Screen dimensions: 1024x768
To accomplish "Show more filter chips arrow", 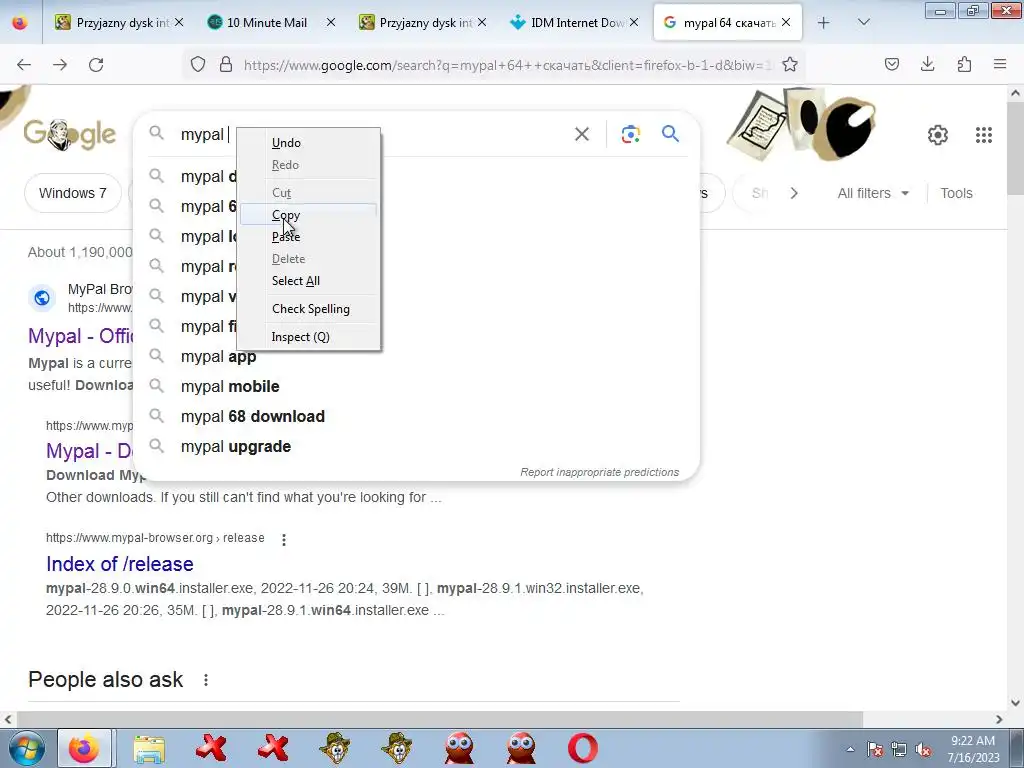I will (x=794, y=193).
